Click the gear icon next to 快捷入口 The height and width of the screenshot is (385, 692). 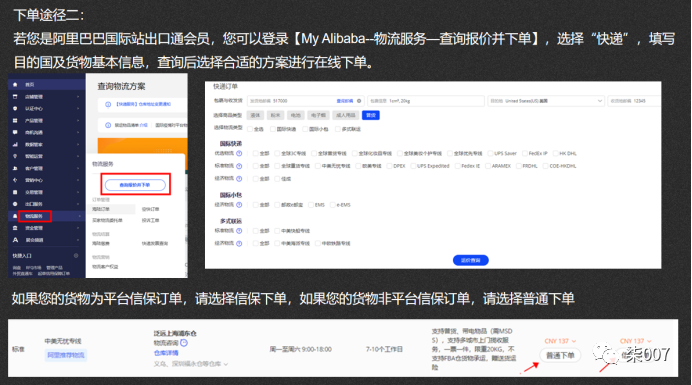(x=76, y=256)
